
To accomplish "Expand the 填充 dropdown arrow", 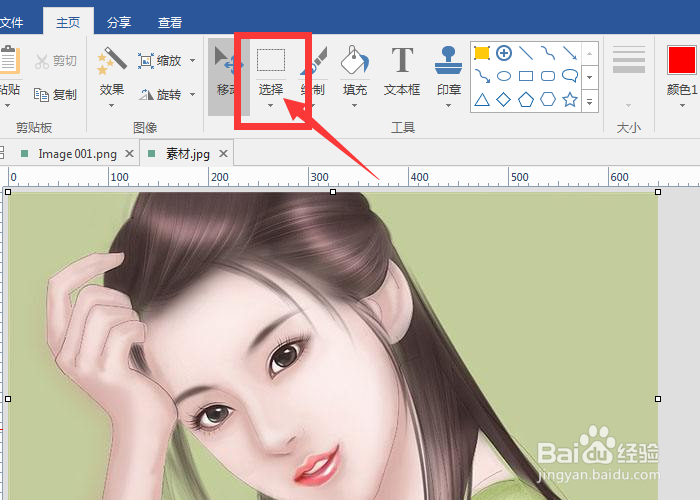I will point(354,106).
